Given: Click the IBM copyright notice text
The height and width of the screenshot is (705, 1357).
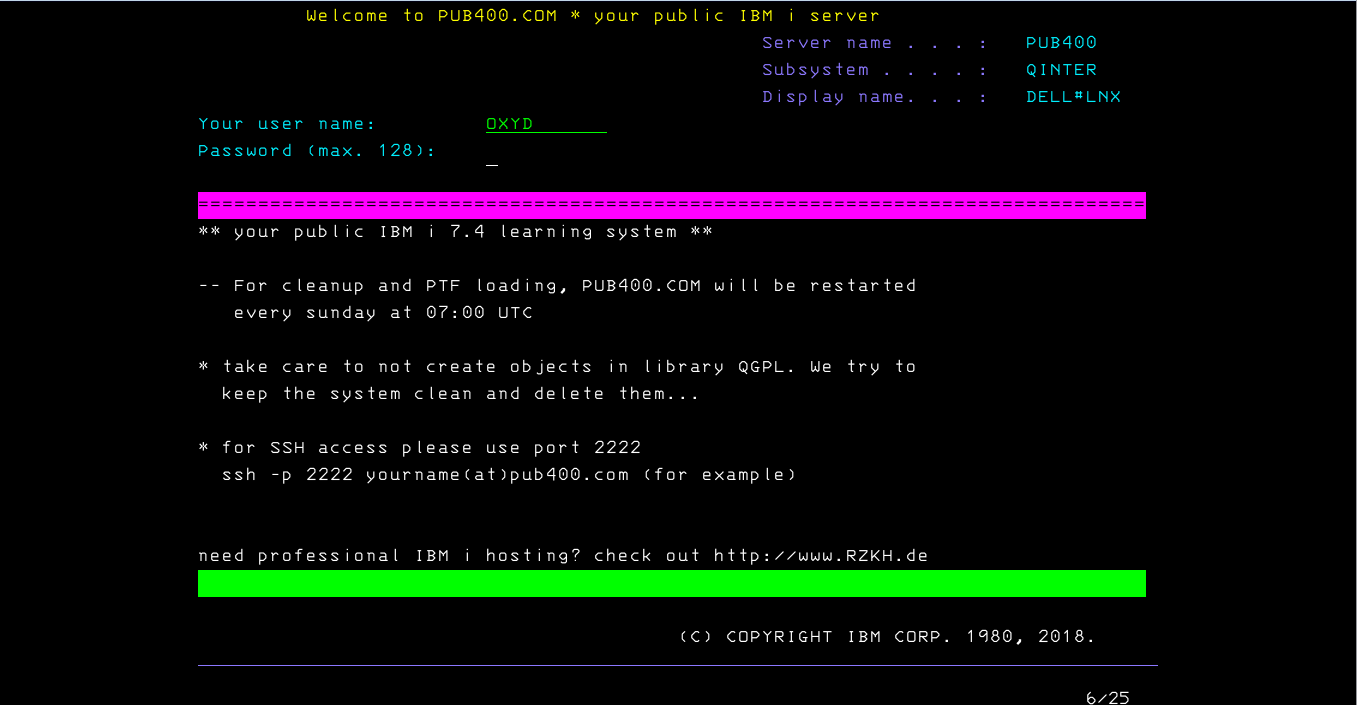Looking at the screenshot, I should point(887,637).
